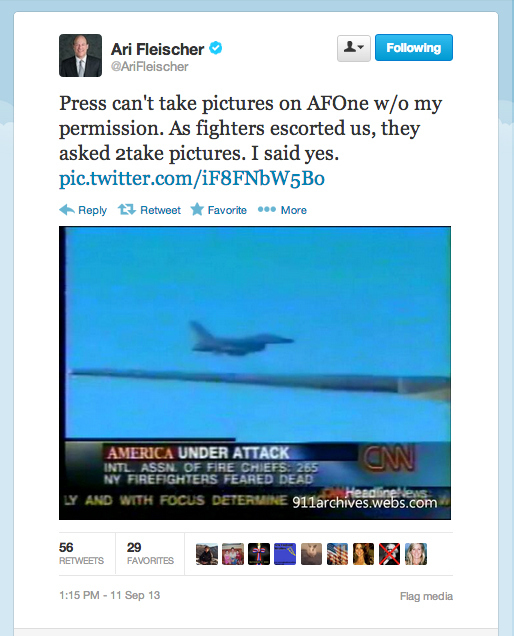The image size is (514, 636).
Task: Click the American flag user avatar
Action: tap(337, 554)
